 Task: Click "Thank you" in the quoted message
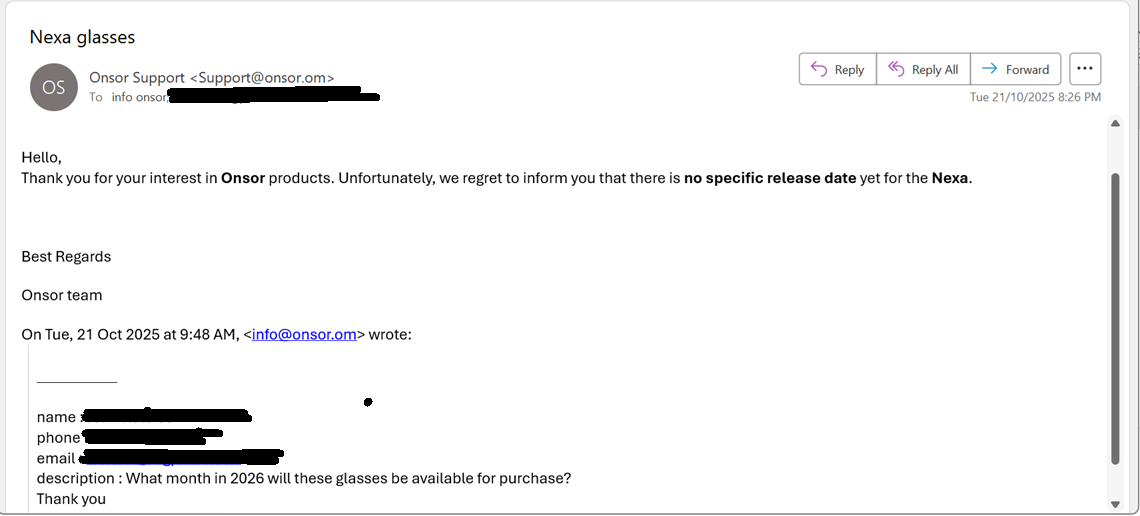tap(71, 498)
